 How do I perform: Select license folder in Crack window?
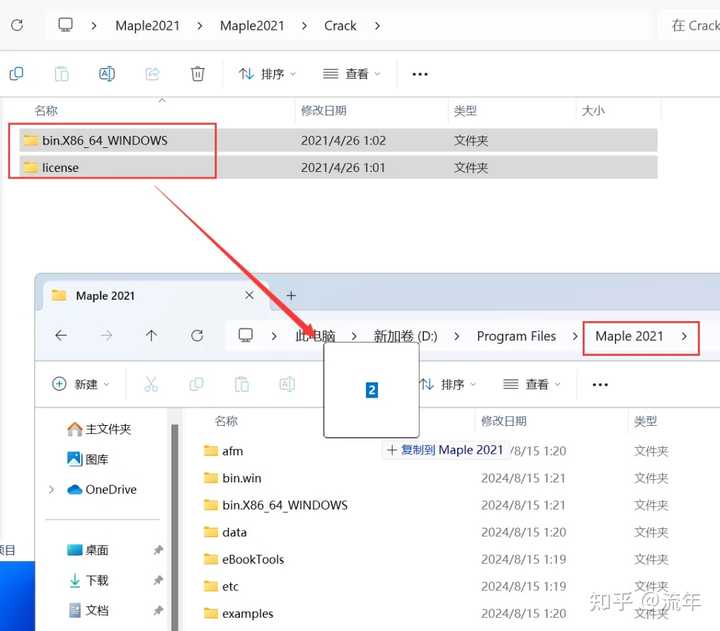(338, 168)
